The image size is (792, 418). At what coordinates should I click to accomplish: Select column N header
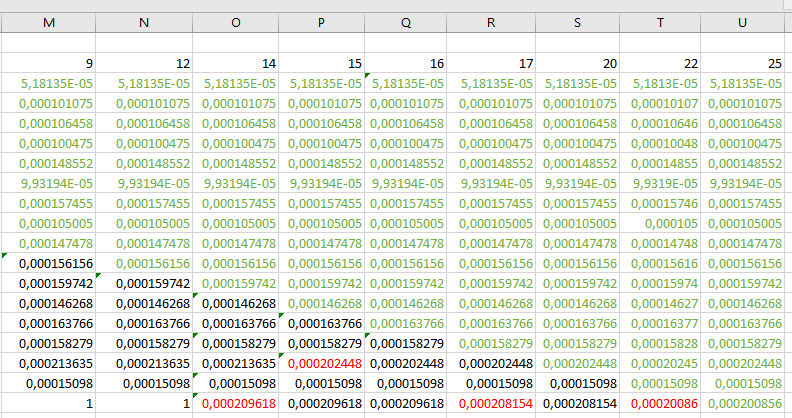click(x=144, y=23)
